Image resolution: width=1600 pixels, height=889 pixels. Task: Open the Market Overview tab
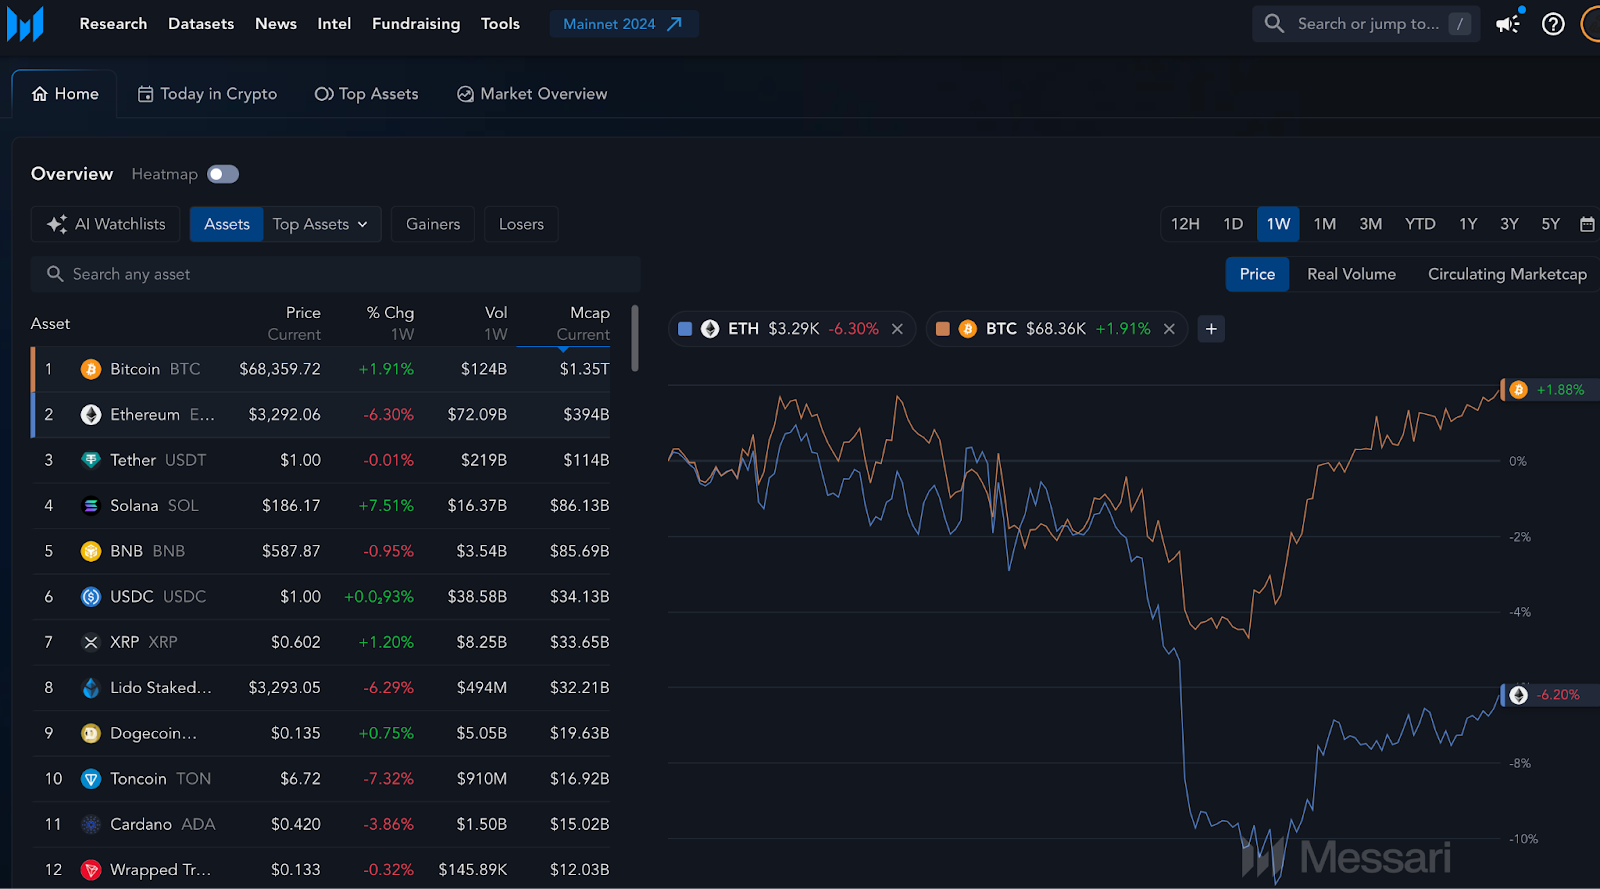pos(532,94)
